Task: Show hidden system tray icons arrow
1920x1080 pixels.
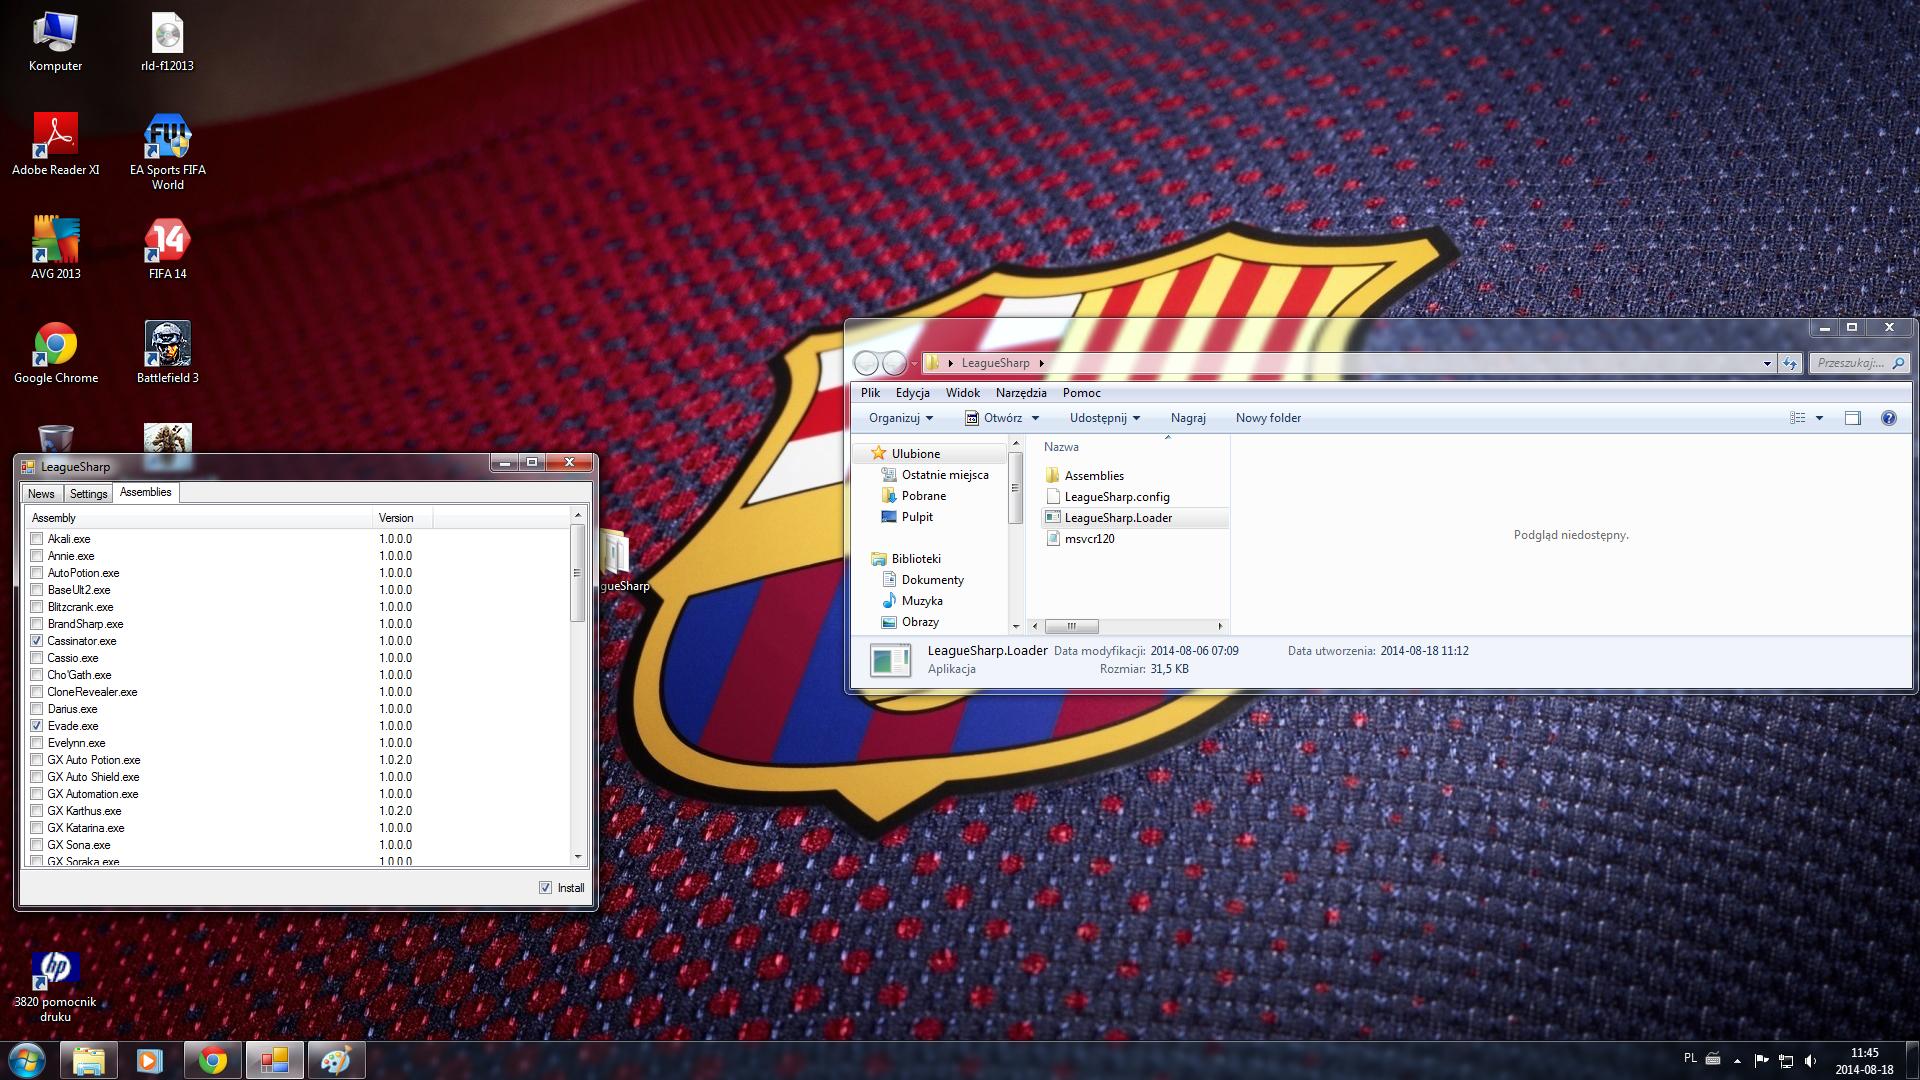Action: [x=1737, y=1060]
